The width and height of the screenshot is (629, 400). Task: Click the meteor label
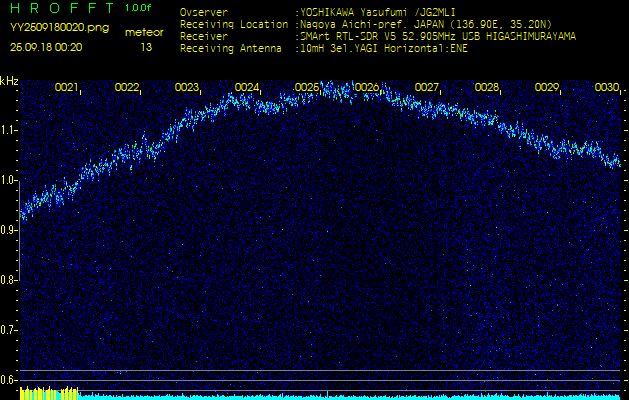pos(146,32)
